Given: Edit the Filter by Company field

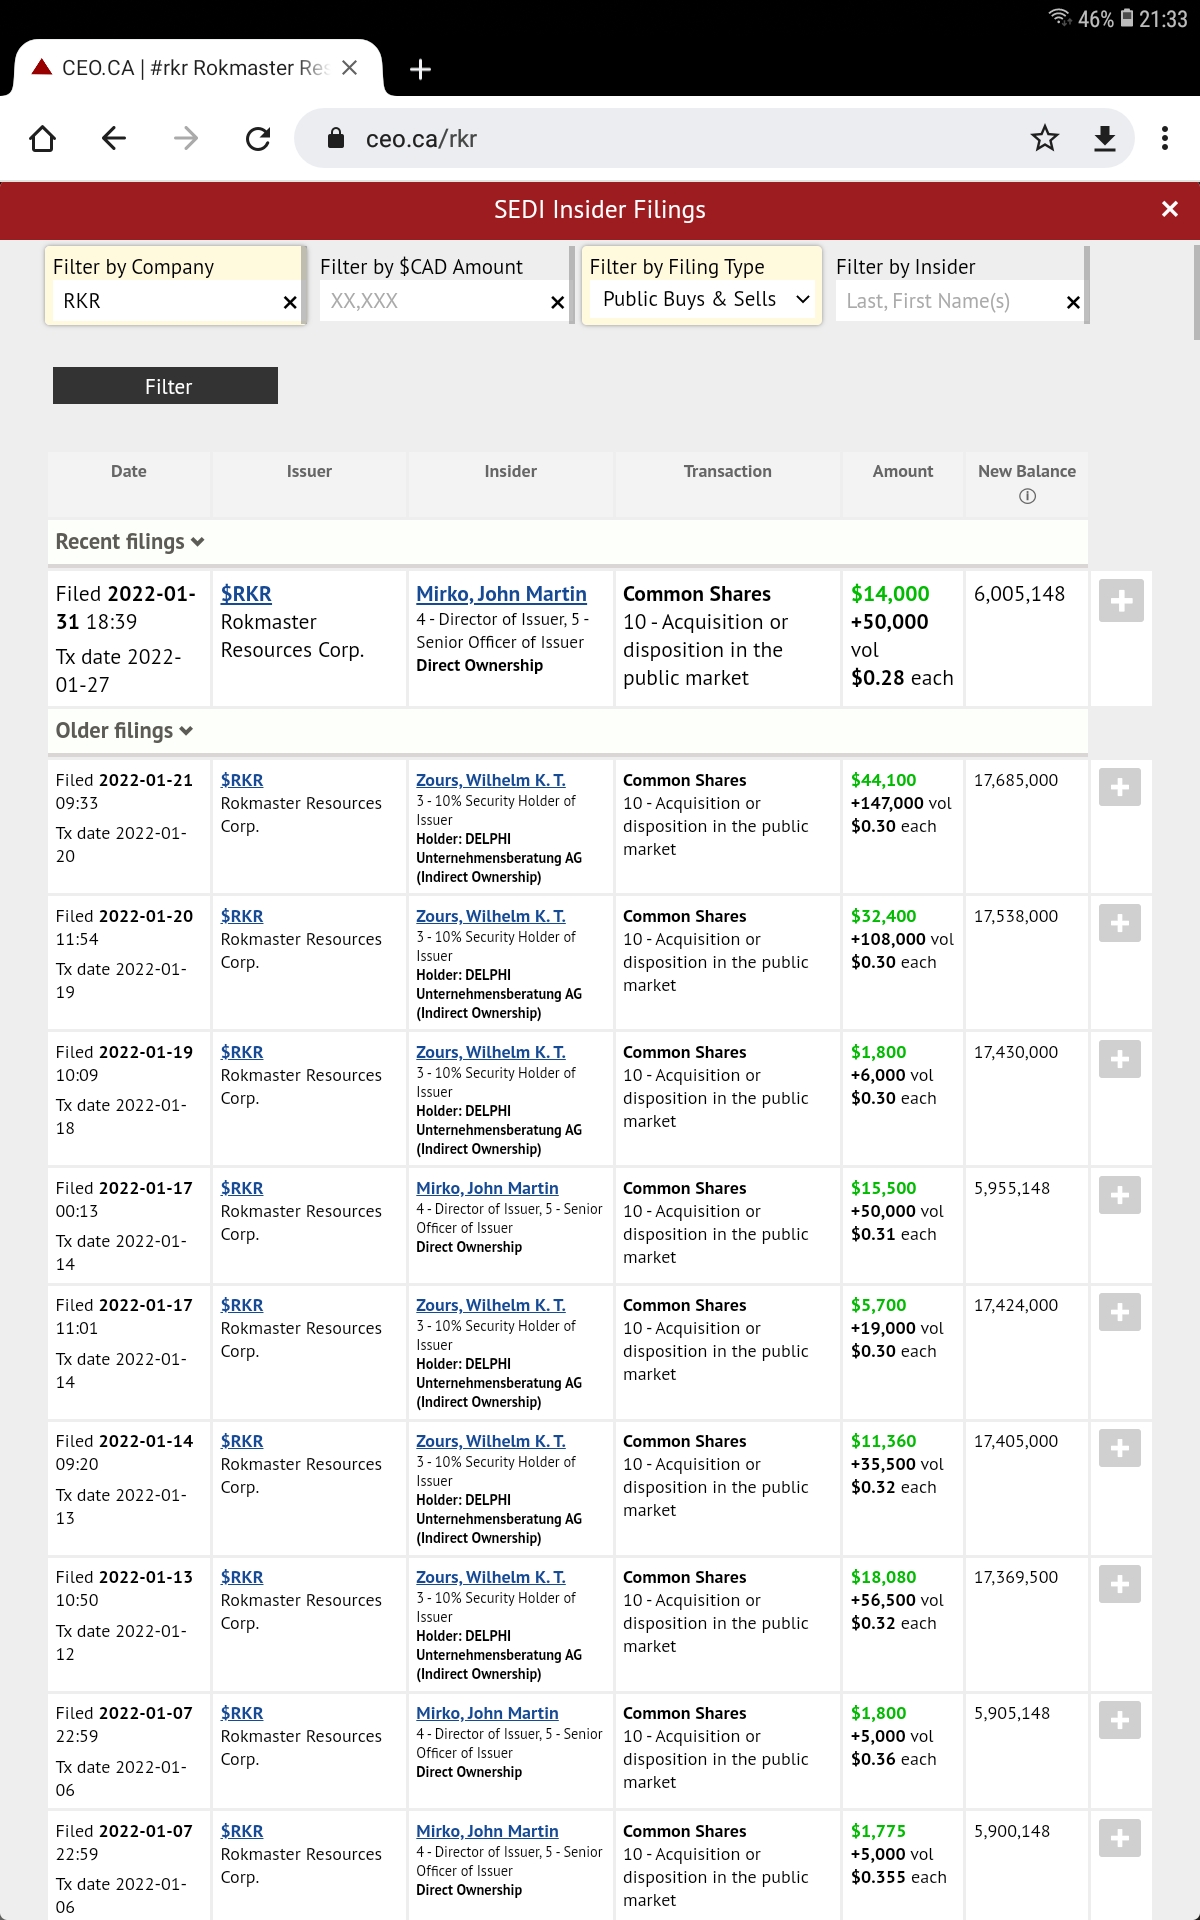Looking at the screenshot, I should (x=165, y=301).
